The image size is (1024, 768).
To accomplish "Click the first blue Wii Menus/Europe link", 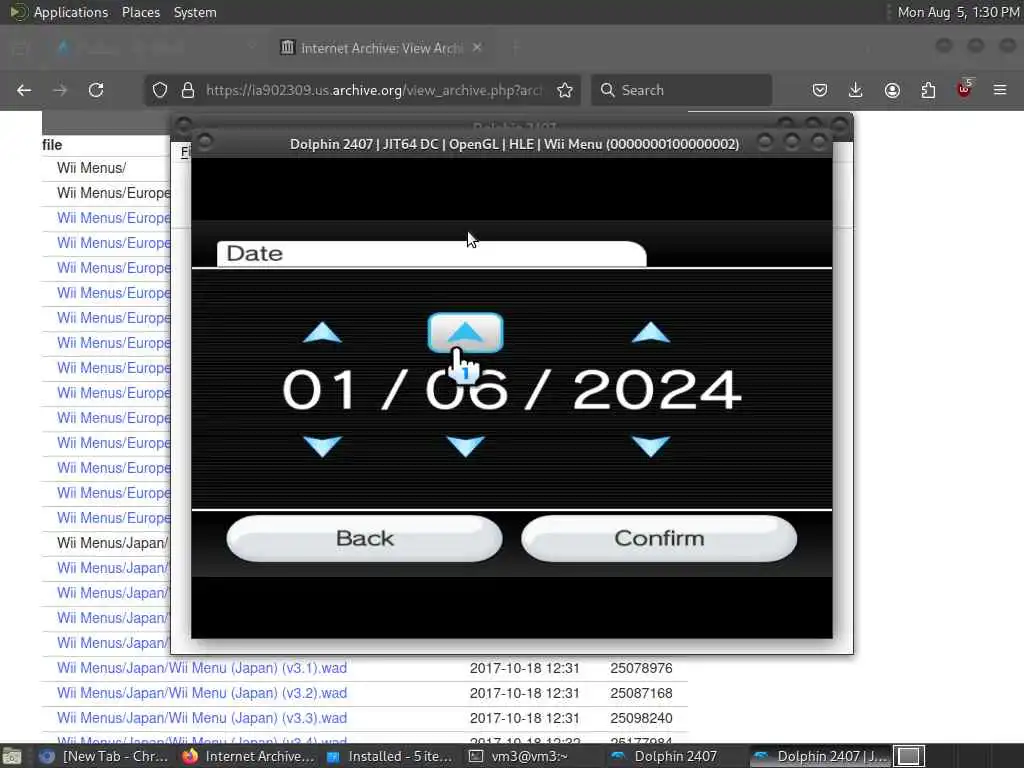I will click(114, 217).
